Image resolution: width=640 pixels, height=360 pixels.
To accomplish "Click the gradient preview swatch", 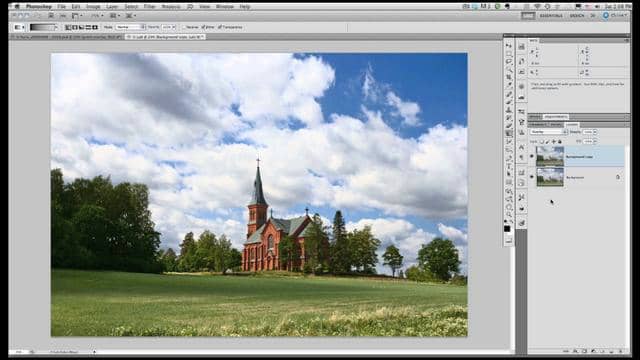I will point(42,27).
